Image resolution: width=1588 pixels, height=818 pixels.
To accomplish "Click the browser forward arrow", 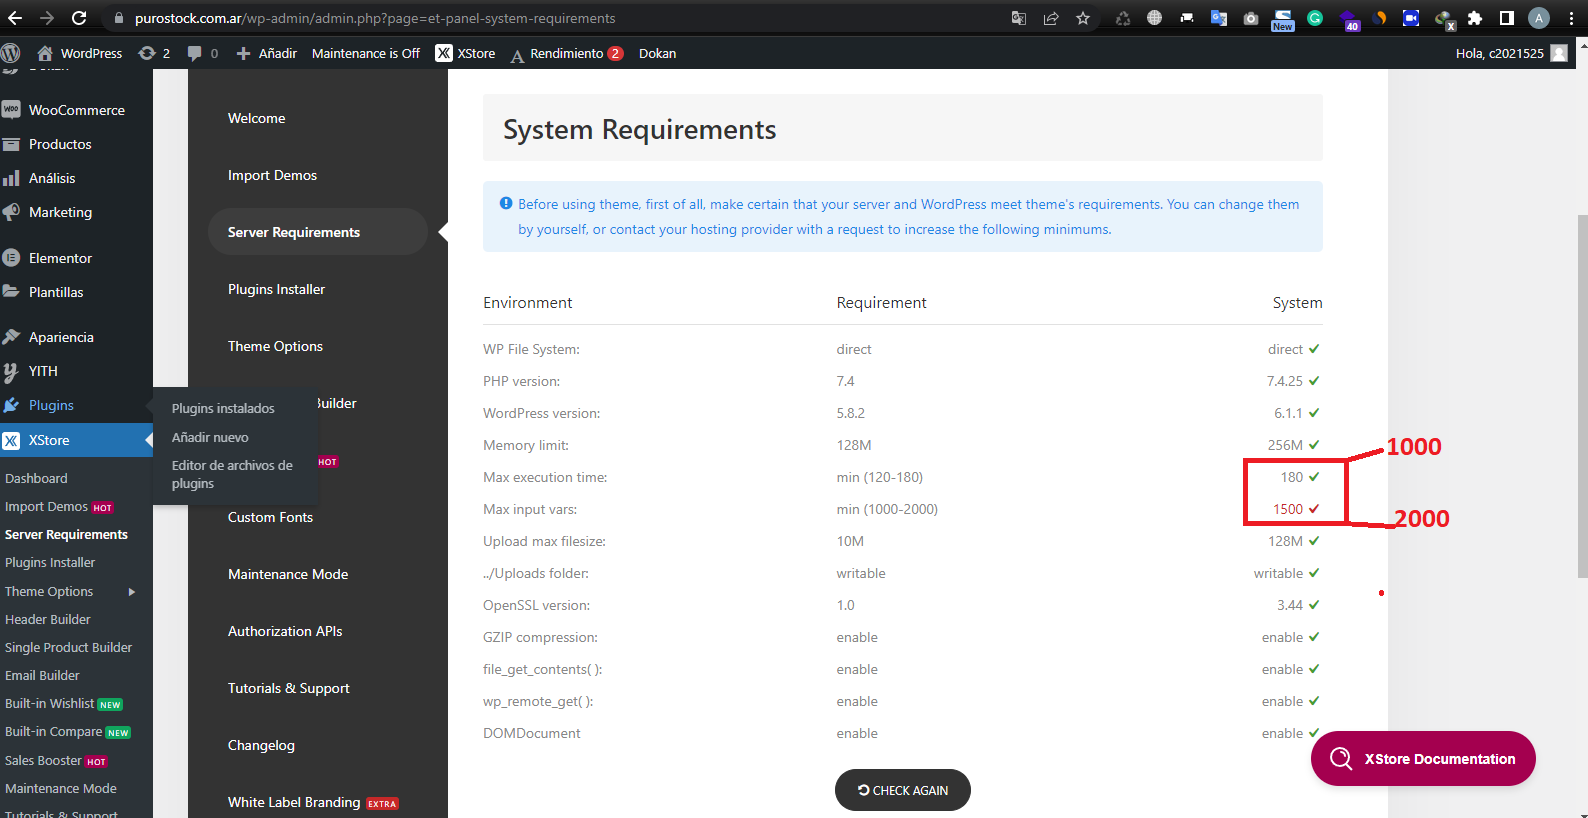I will point(47,18).
